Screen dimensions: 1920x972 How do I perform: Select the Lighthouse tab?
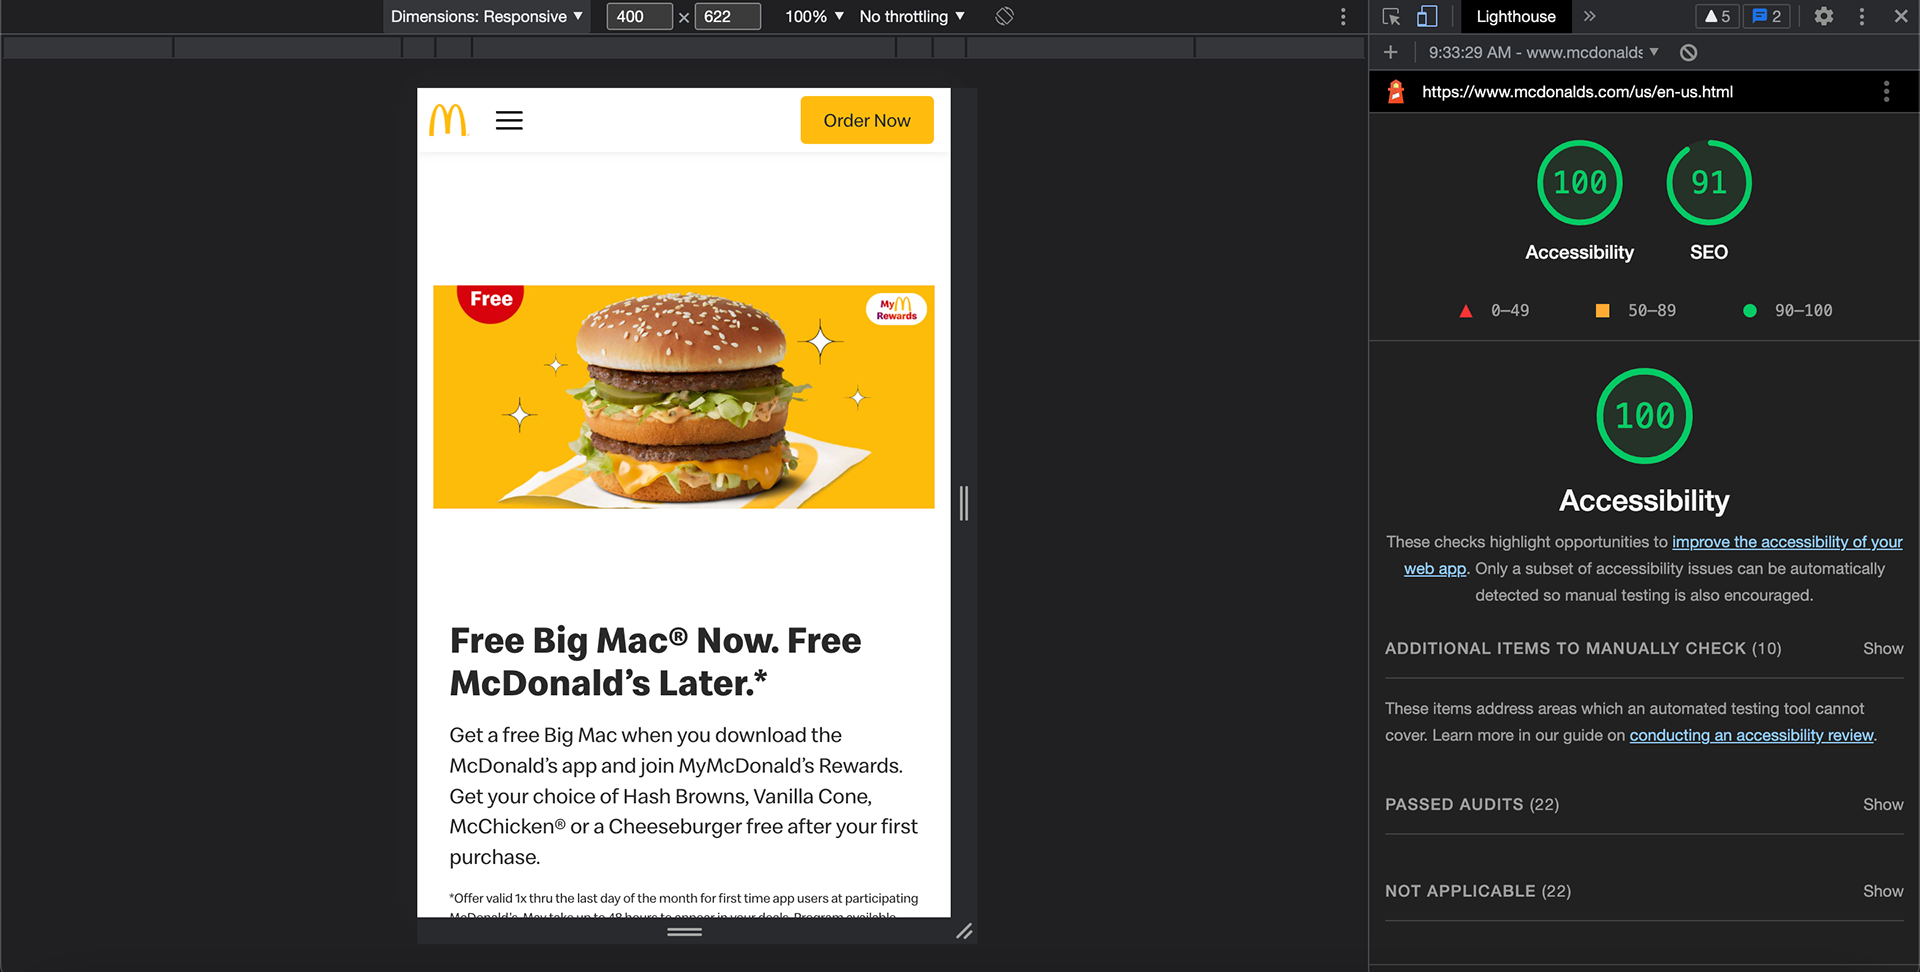(x=1516, y=16)
